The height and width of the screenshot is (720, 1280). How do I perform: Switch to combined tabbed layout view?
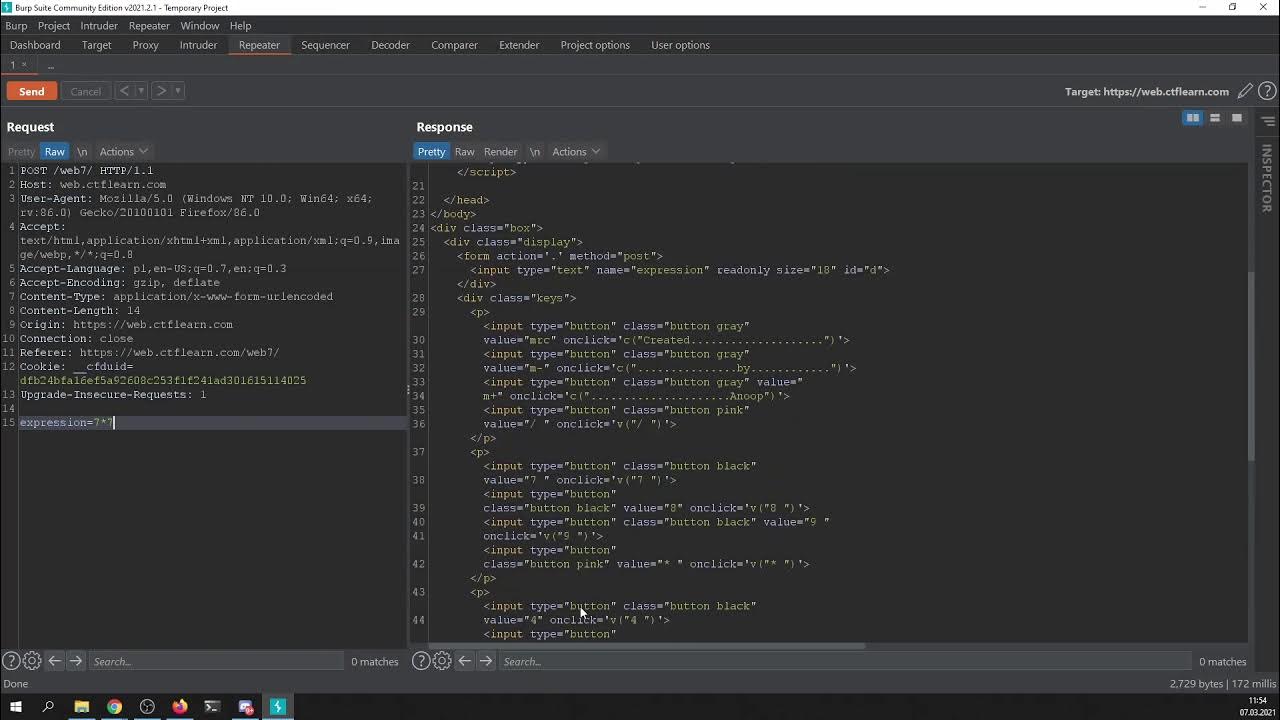1237,118
